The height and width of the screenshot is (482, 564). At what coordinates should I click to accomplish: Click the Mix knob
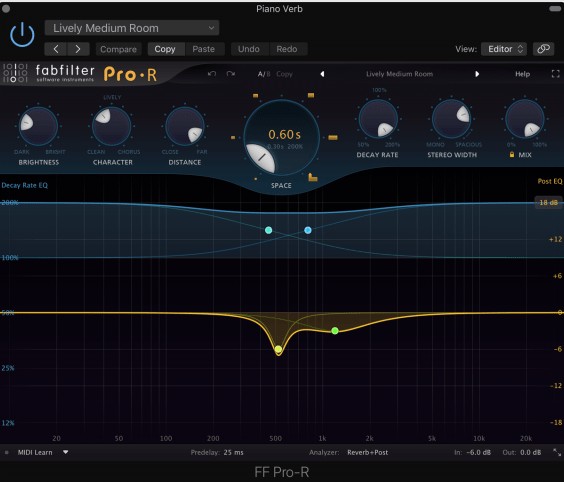(525, 119)
